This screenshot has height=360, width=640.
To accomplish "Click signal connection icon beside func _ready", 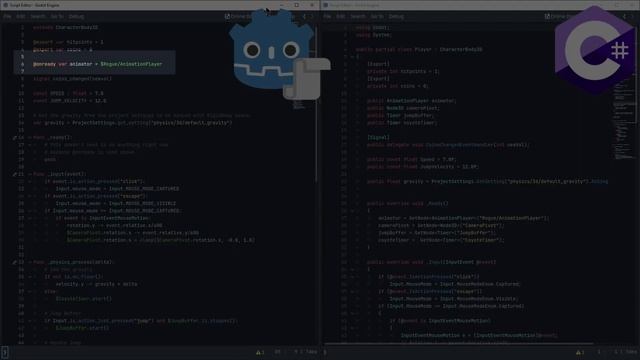I will (14, 138).
